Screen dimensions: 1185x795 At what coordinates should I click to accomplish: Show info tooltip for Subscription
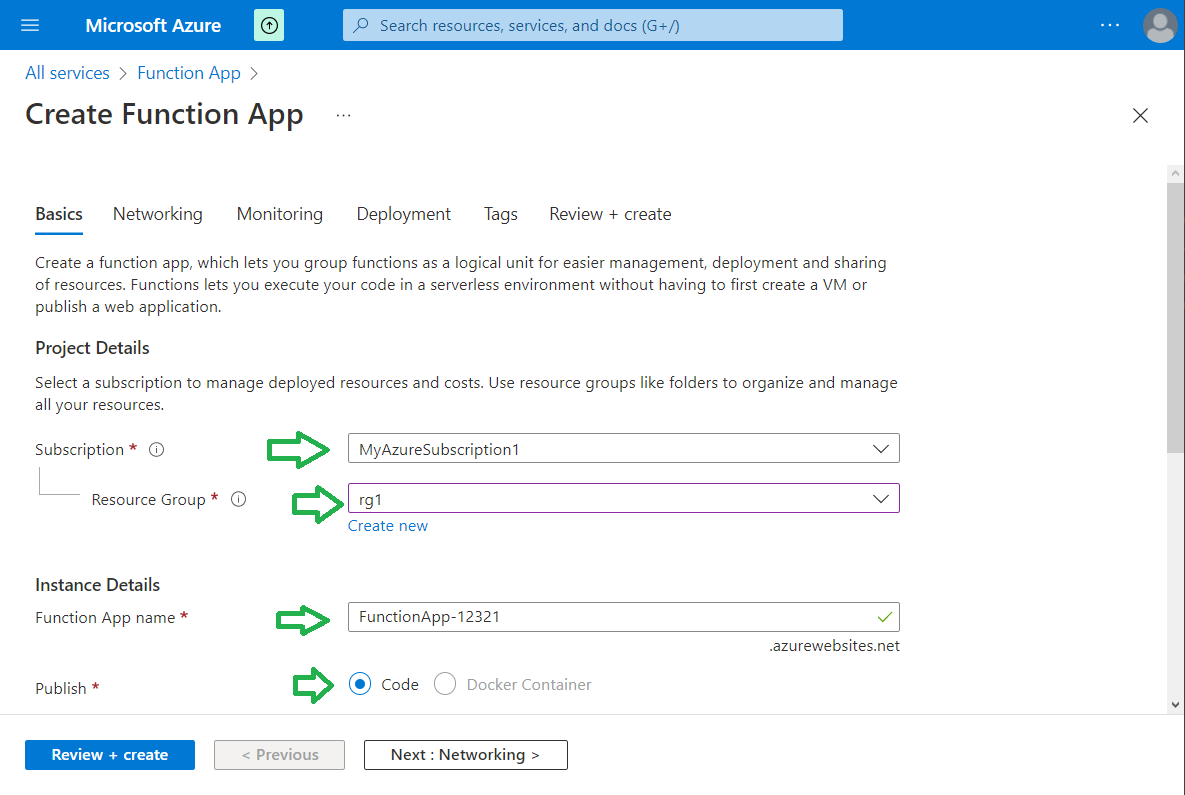tap(156, 450)
